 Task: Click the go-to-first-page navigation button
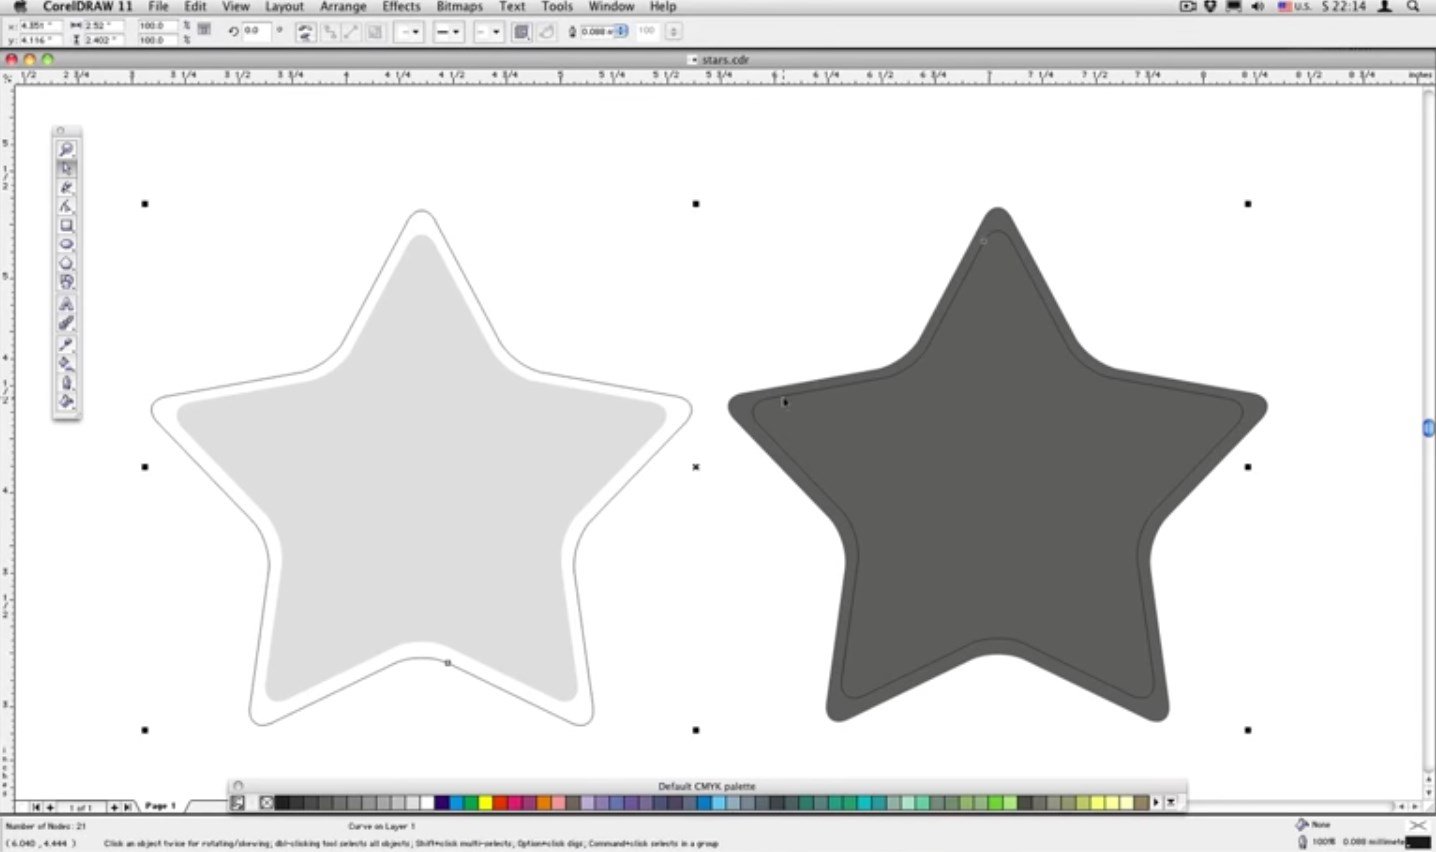point(37,806)
